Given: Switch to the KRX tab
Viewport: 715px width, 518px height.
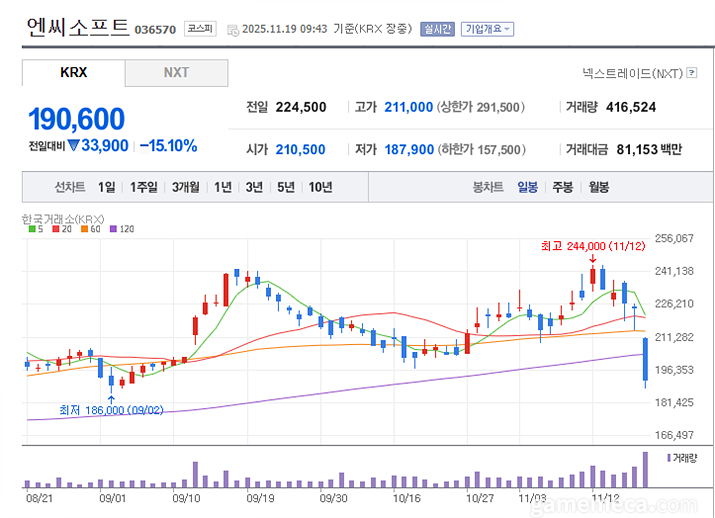Looking at the screenshot, I should tap(74, 73).
